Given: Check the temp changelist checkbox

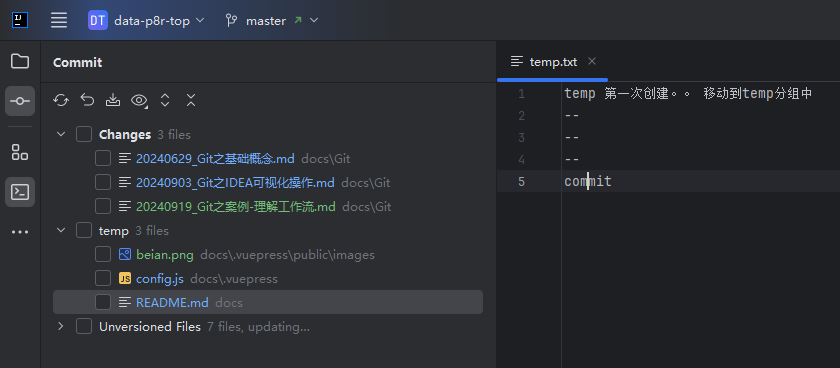Looking at the screenshot, I should click(84, 230).
